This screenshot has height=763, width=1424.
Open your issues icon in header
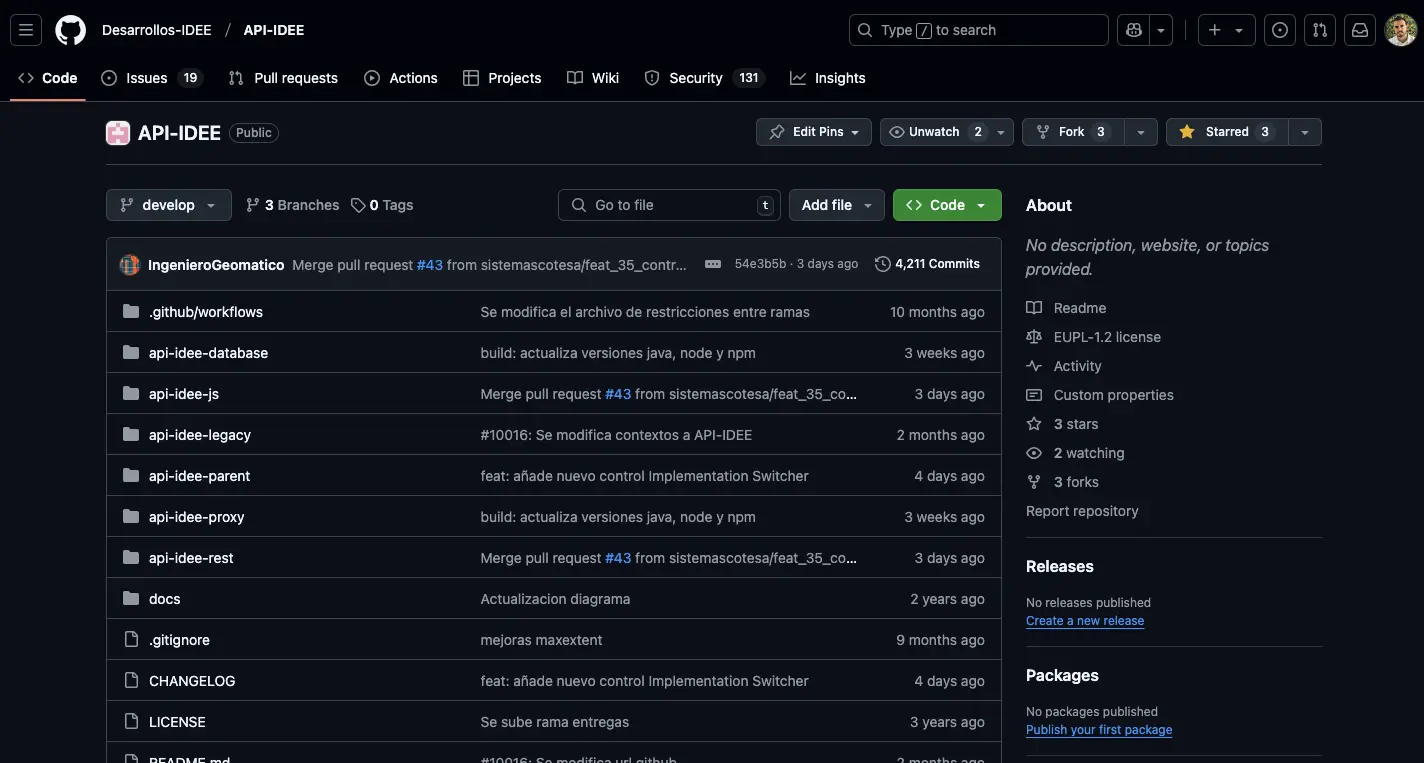(x=1280, y=30)
